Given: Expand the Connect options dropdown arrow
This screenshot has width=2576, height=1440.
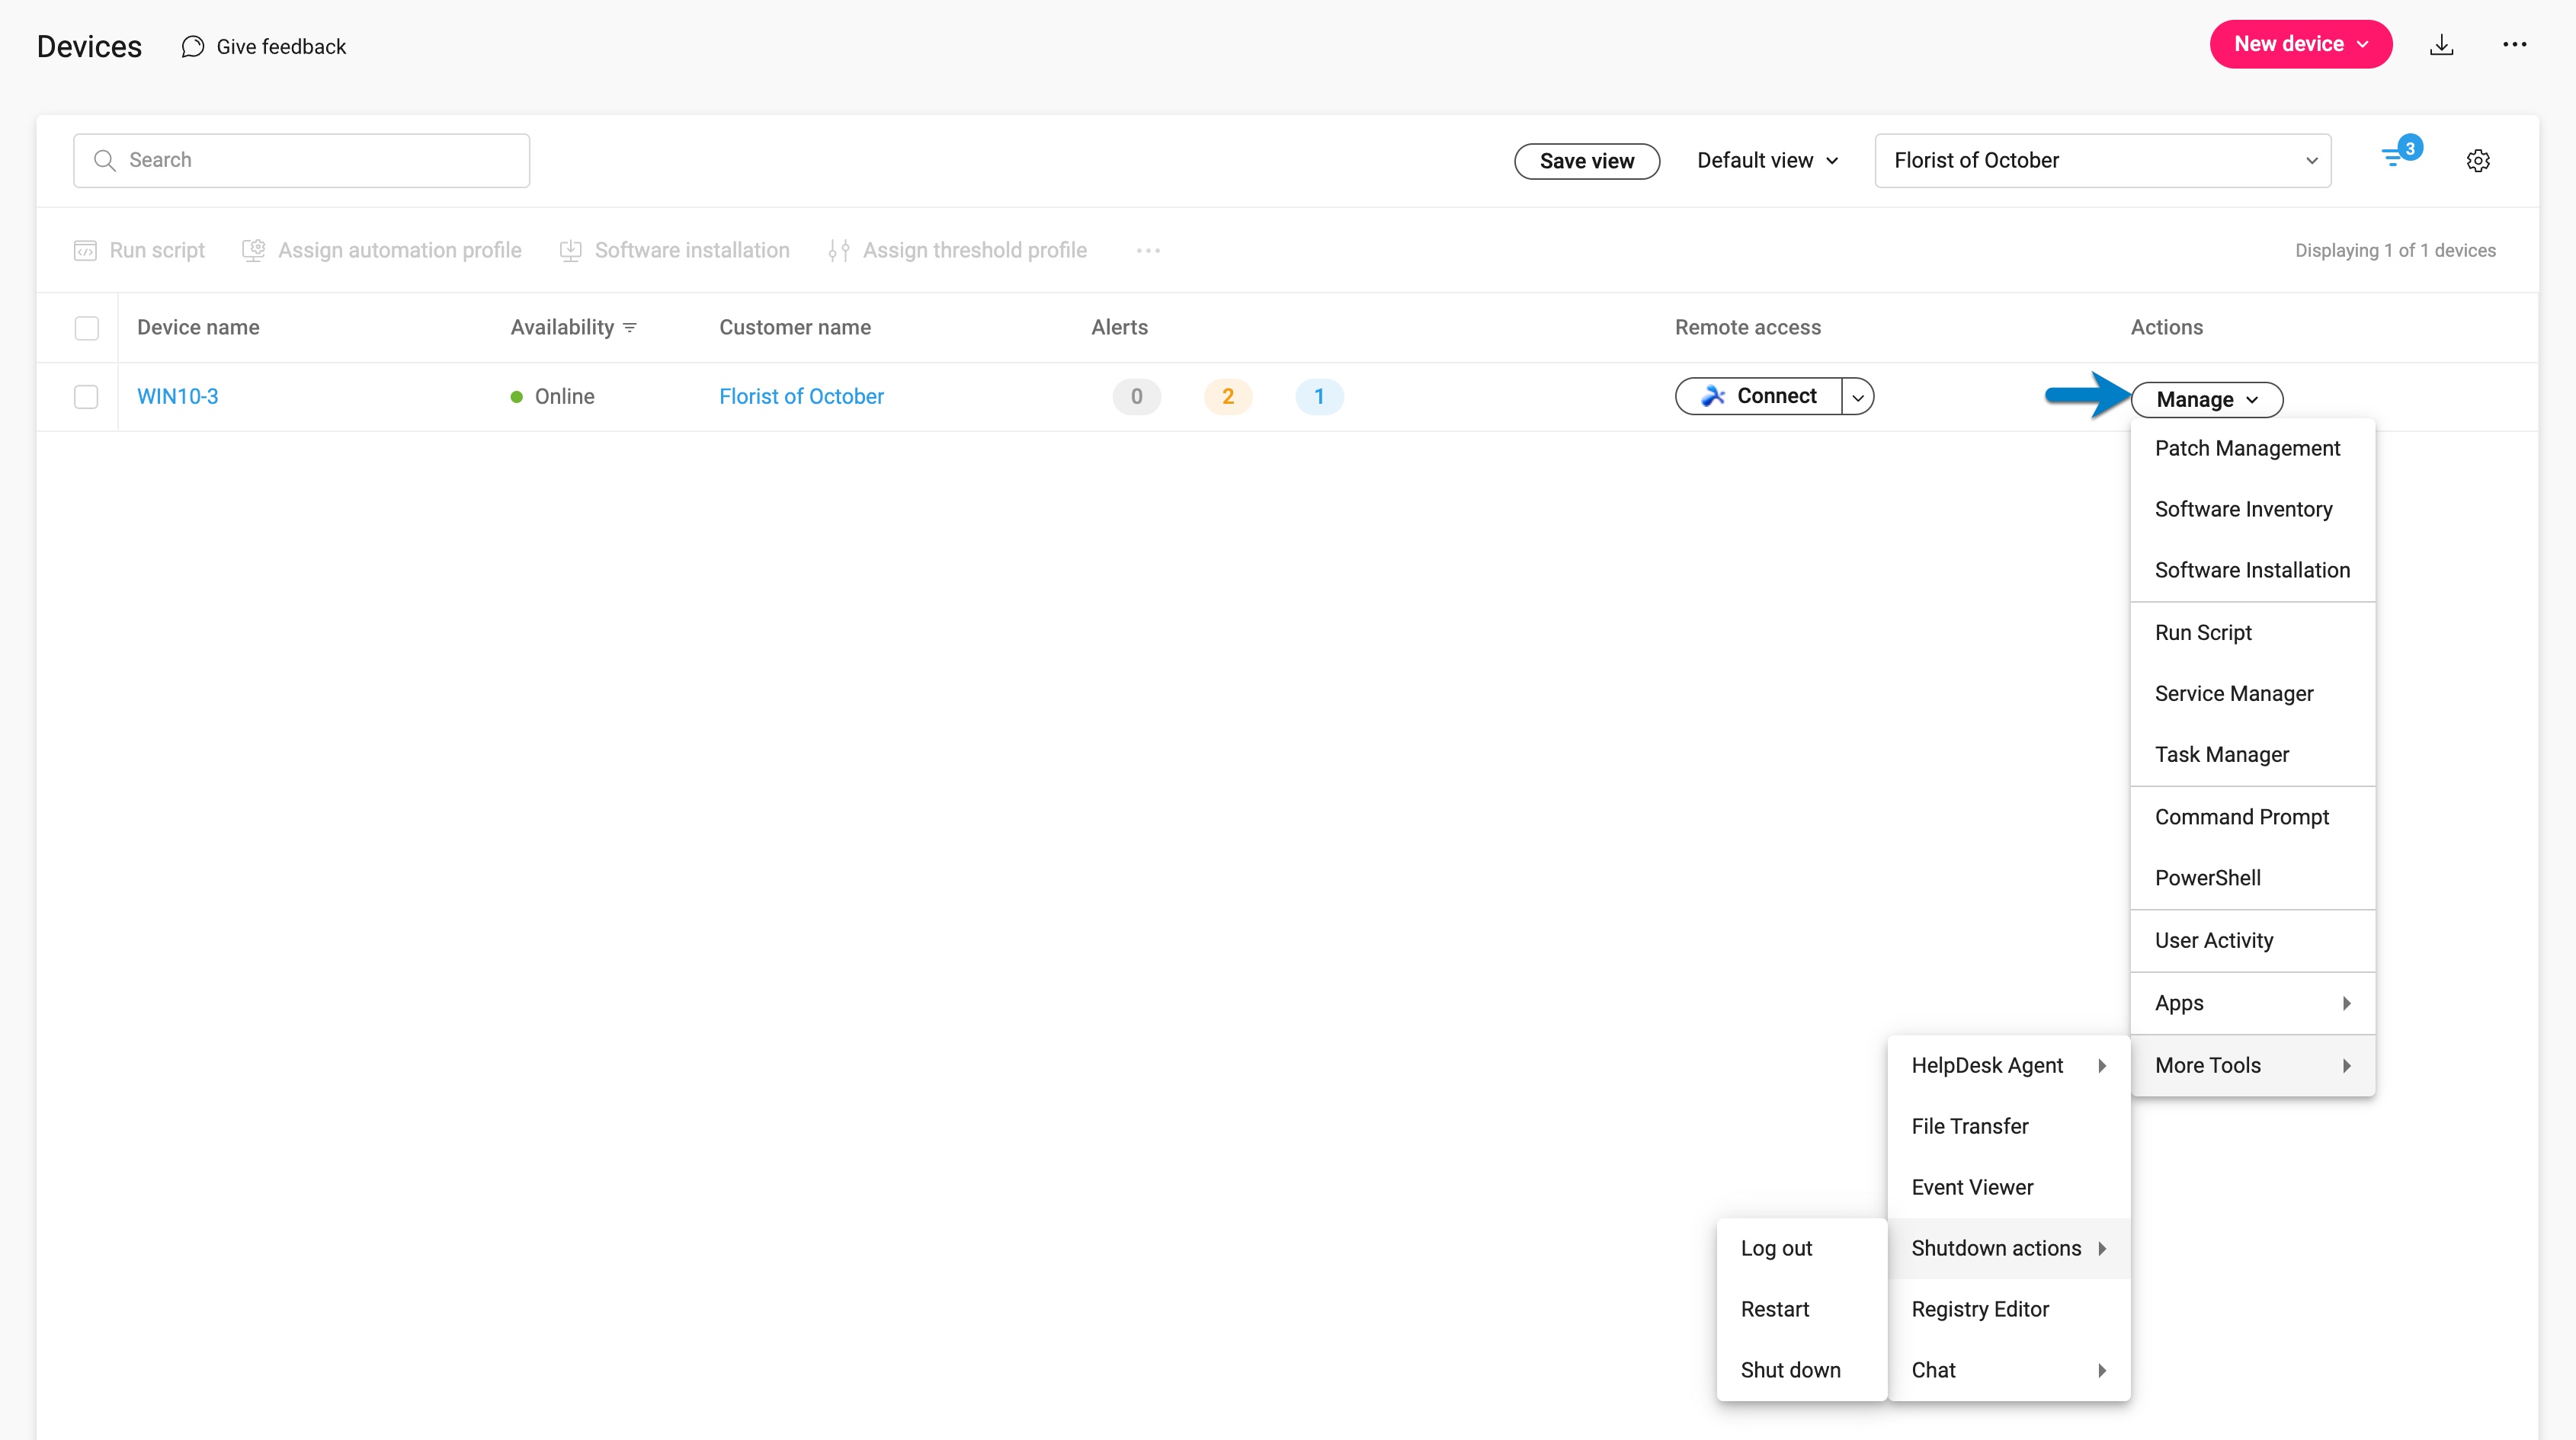Looking at the screenshot, I should pos(1857,397).
